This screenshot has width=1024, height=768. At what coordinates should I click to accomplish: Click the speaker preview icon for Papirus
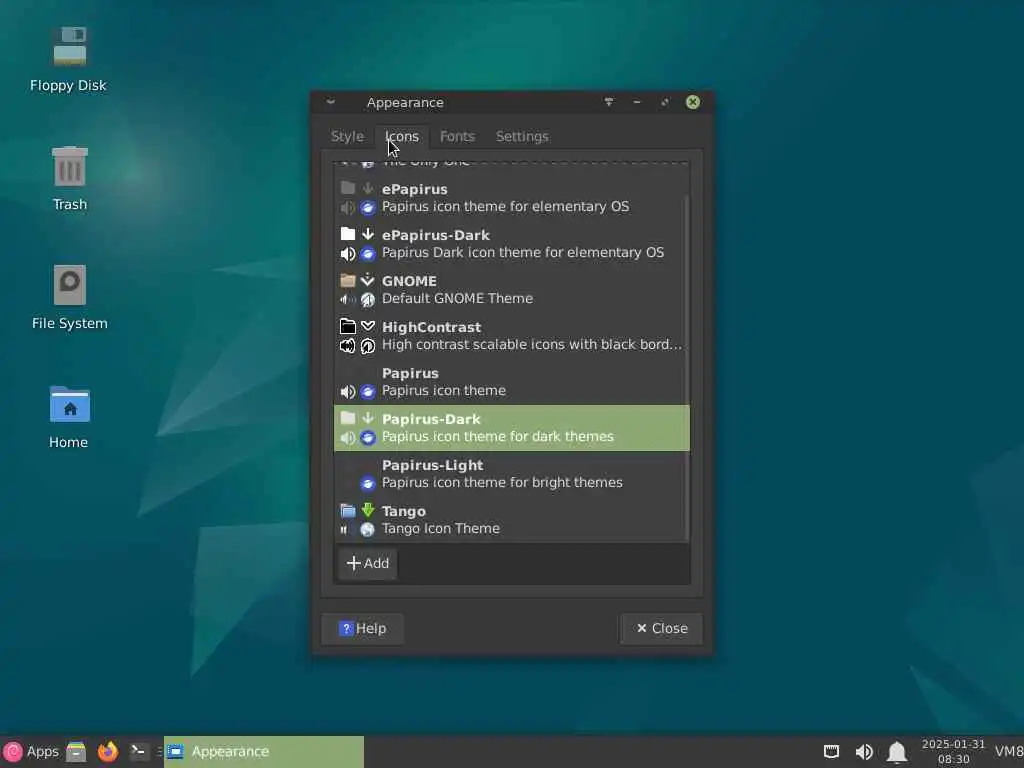[x=348, y=392]
